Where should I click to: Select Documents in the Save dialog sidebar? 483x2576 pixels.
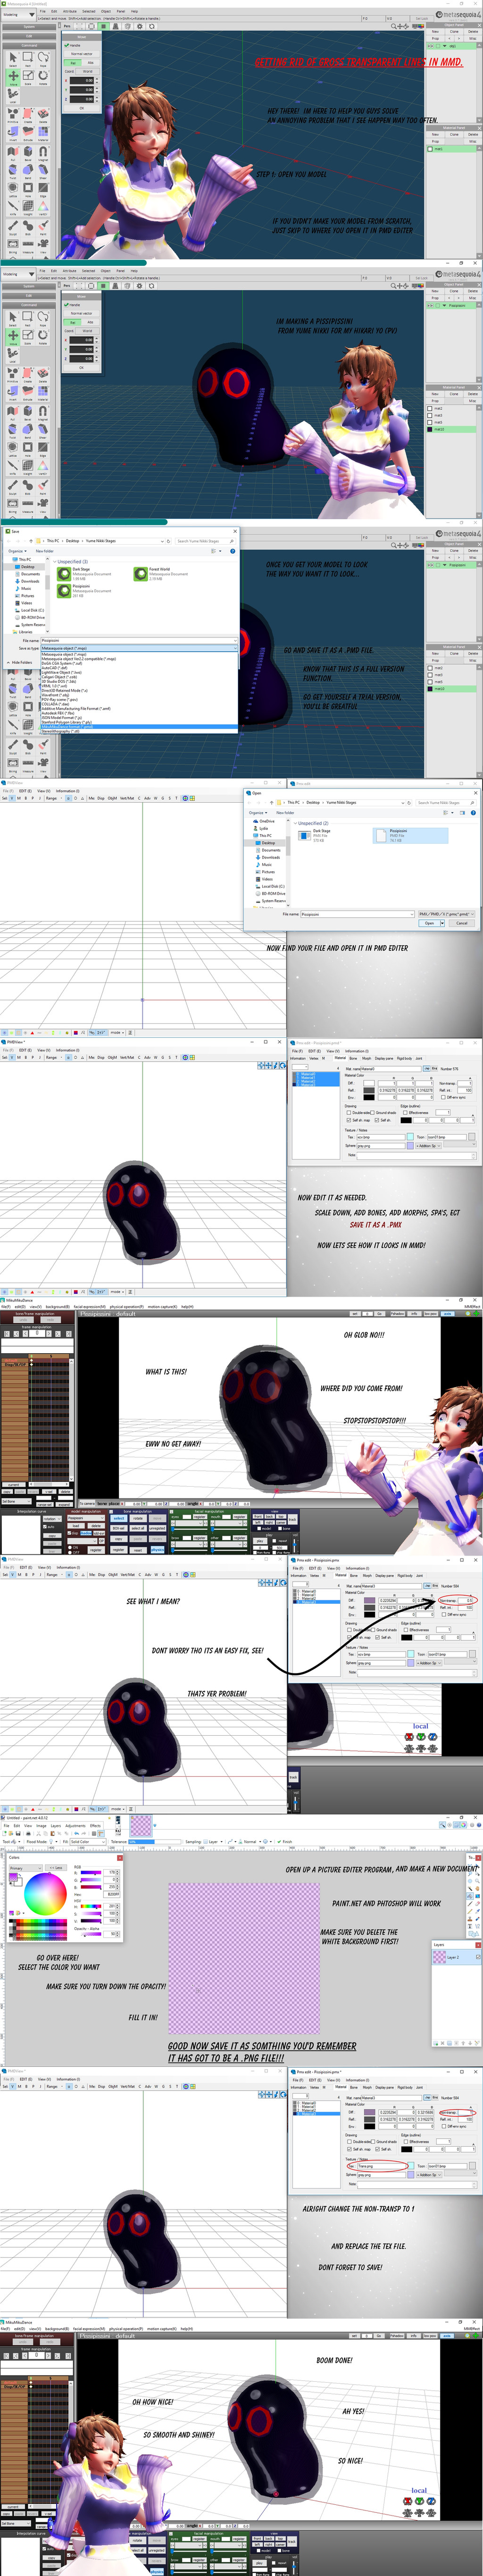[30, 574]
